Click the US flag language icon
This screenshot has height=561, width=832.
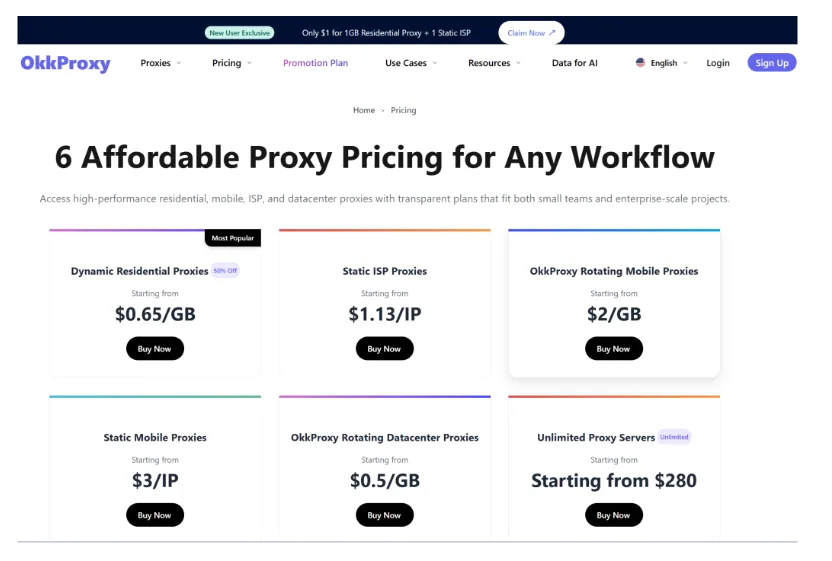point(640,63)
